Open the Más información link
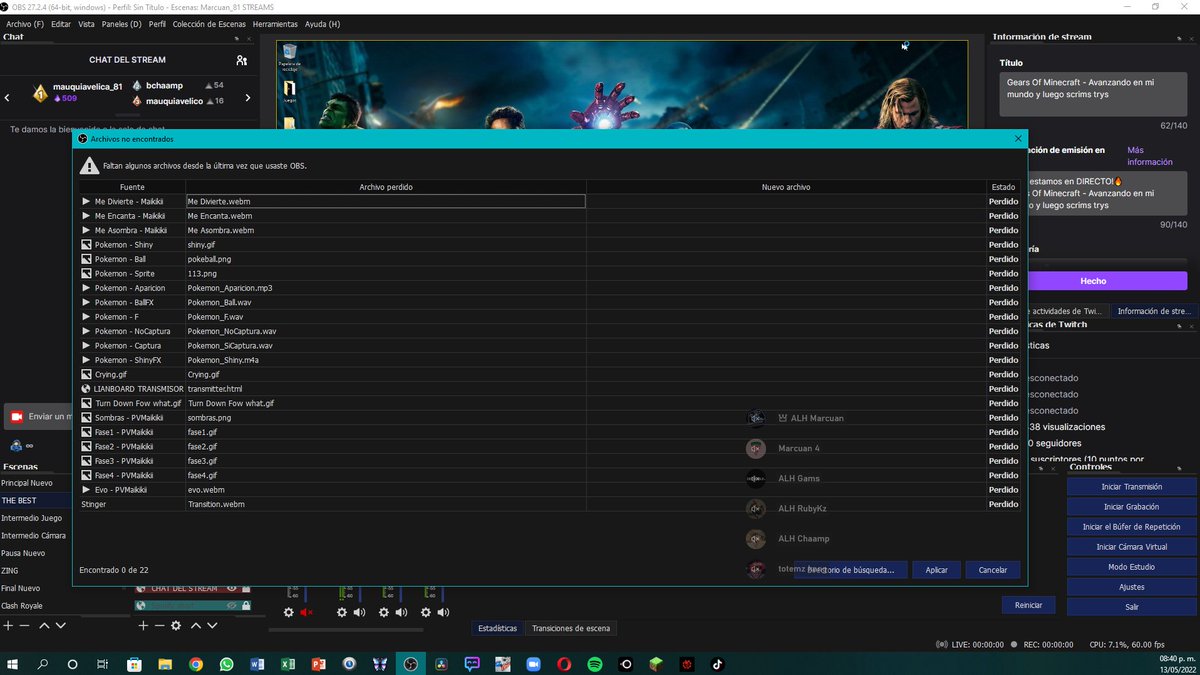Viewport: 1200px width, 675px height. coord(1149,156)
